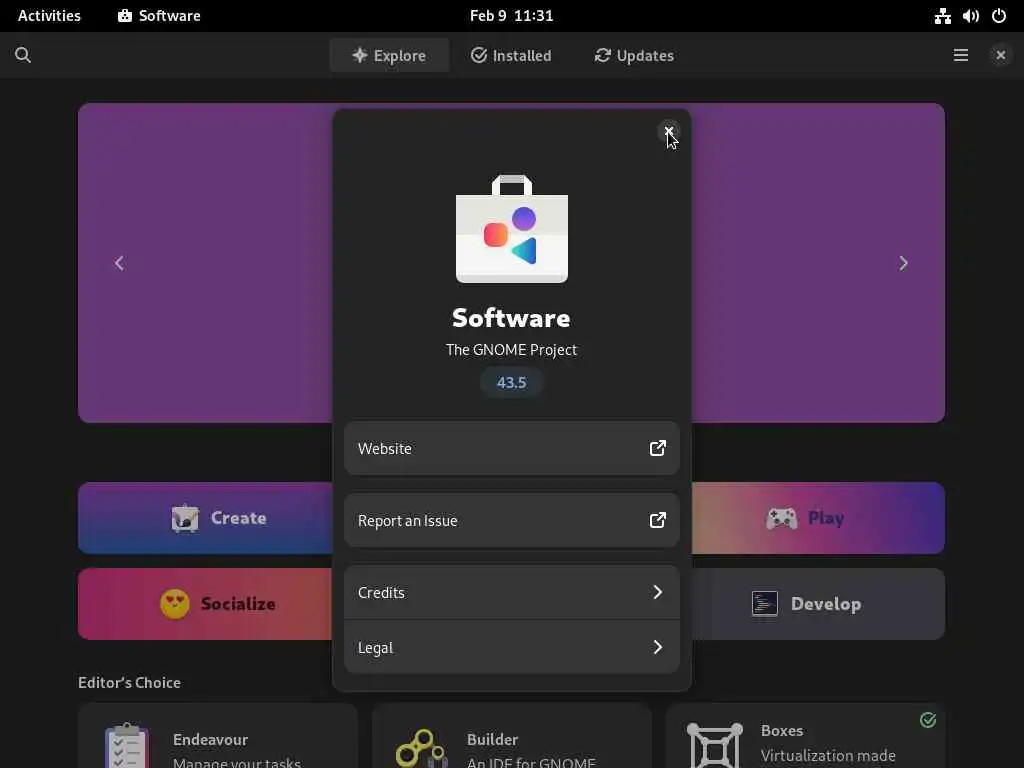Viewport: 1024px width, 768px height.
Task: Click Report an Issue external link icon
Action: pos(658,520)
